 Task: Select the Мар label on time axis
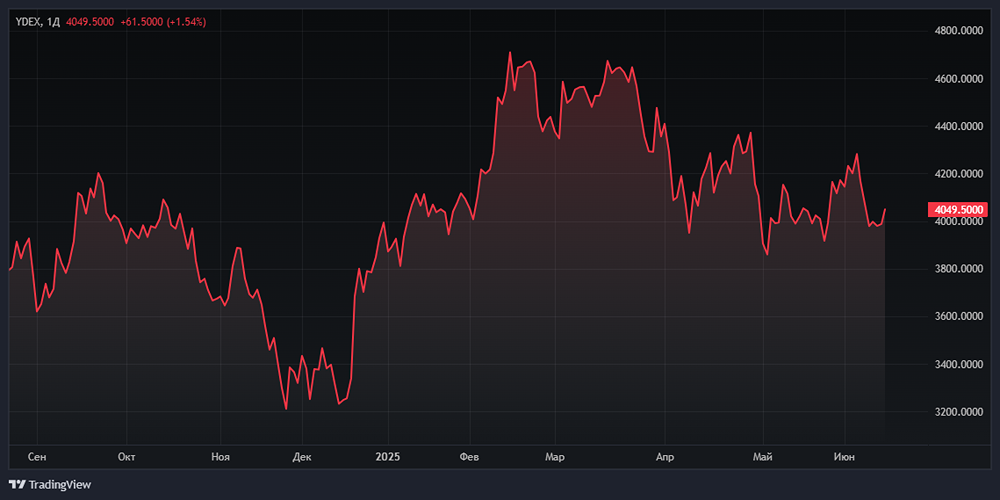tap(555, 457)
